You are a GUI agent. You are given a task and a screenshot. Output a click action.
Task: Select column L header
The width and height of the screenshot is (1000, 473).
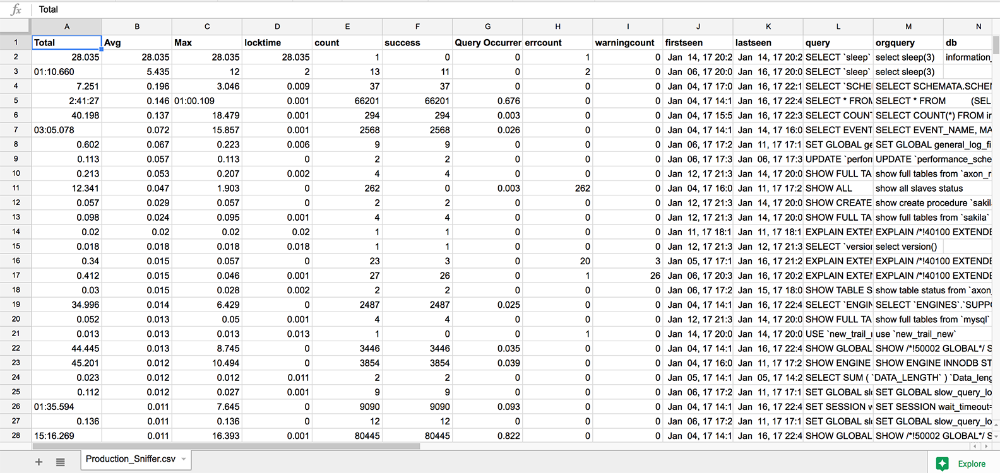pos(838,27)
